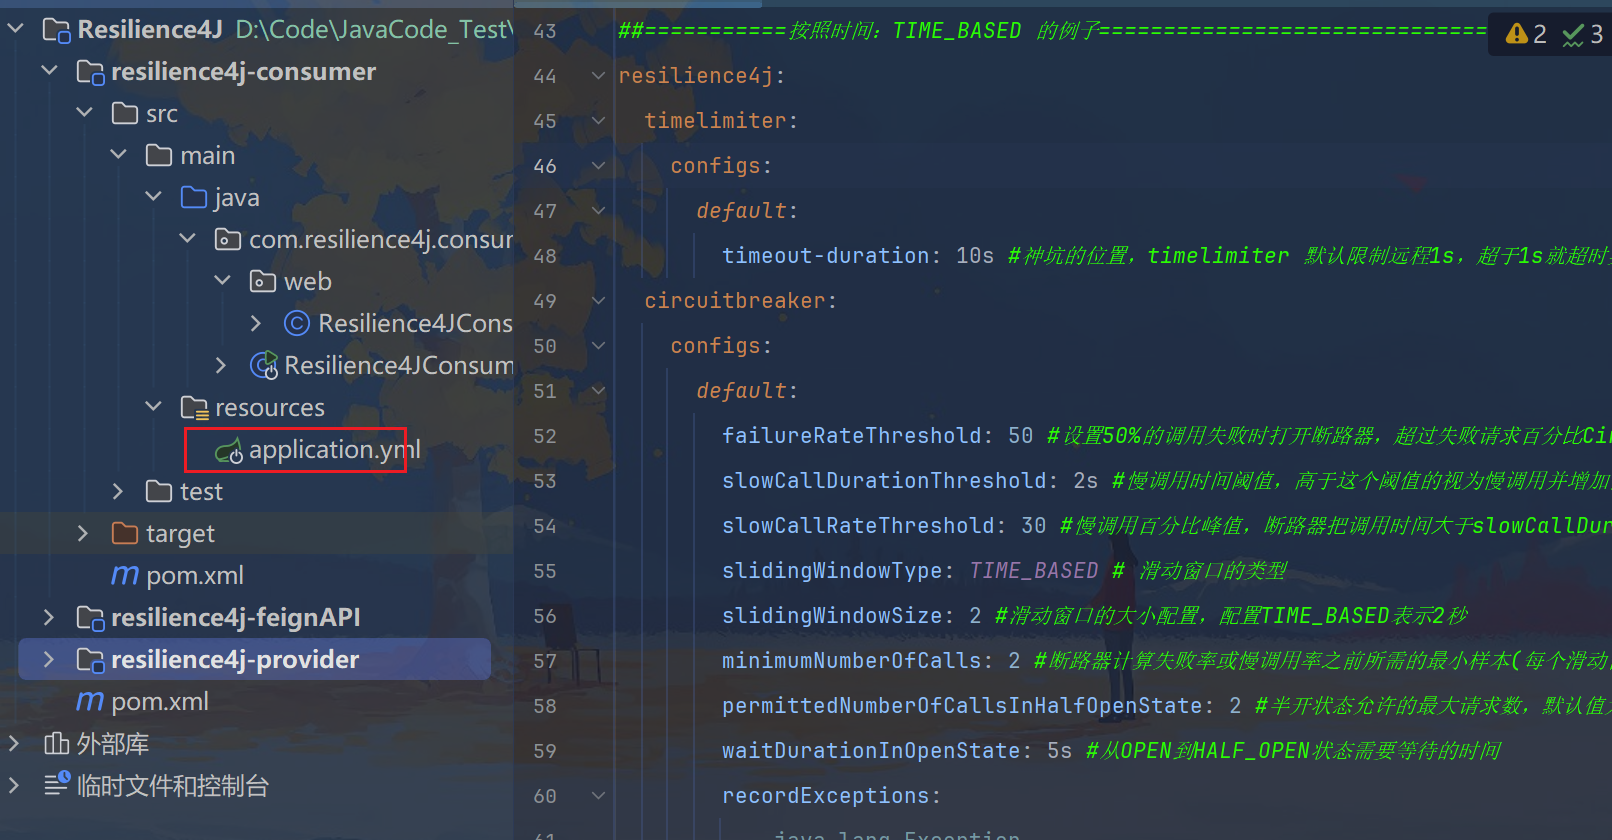The image size is (1612, 840).
Task: Click the slidingWindowSize key in editor
Action: (x=832, y=616)
